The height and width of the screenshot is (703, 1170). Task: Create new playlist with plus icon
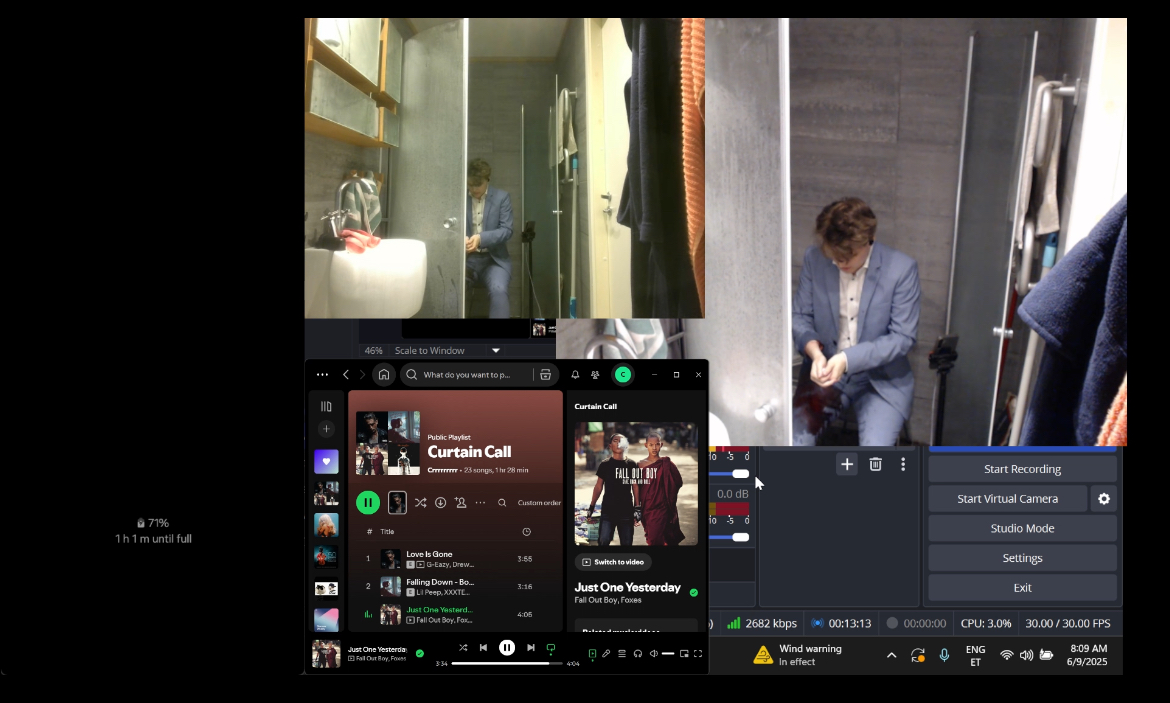(326, 428)
